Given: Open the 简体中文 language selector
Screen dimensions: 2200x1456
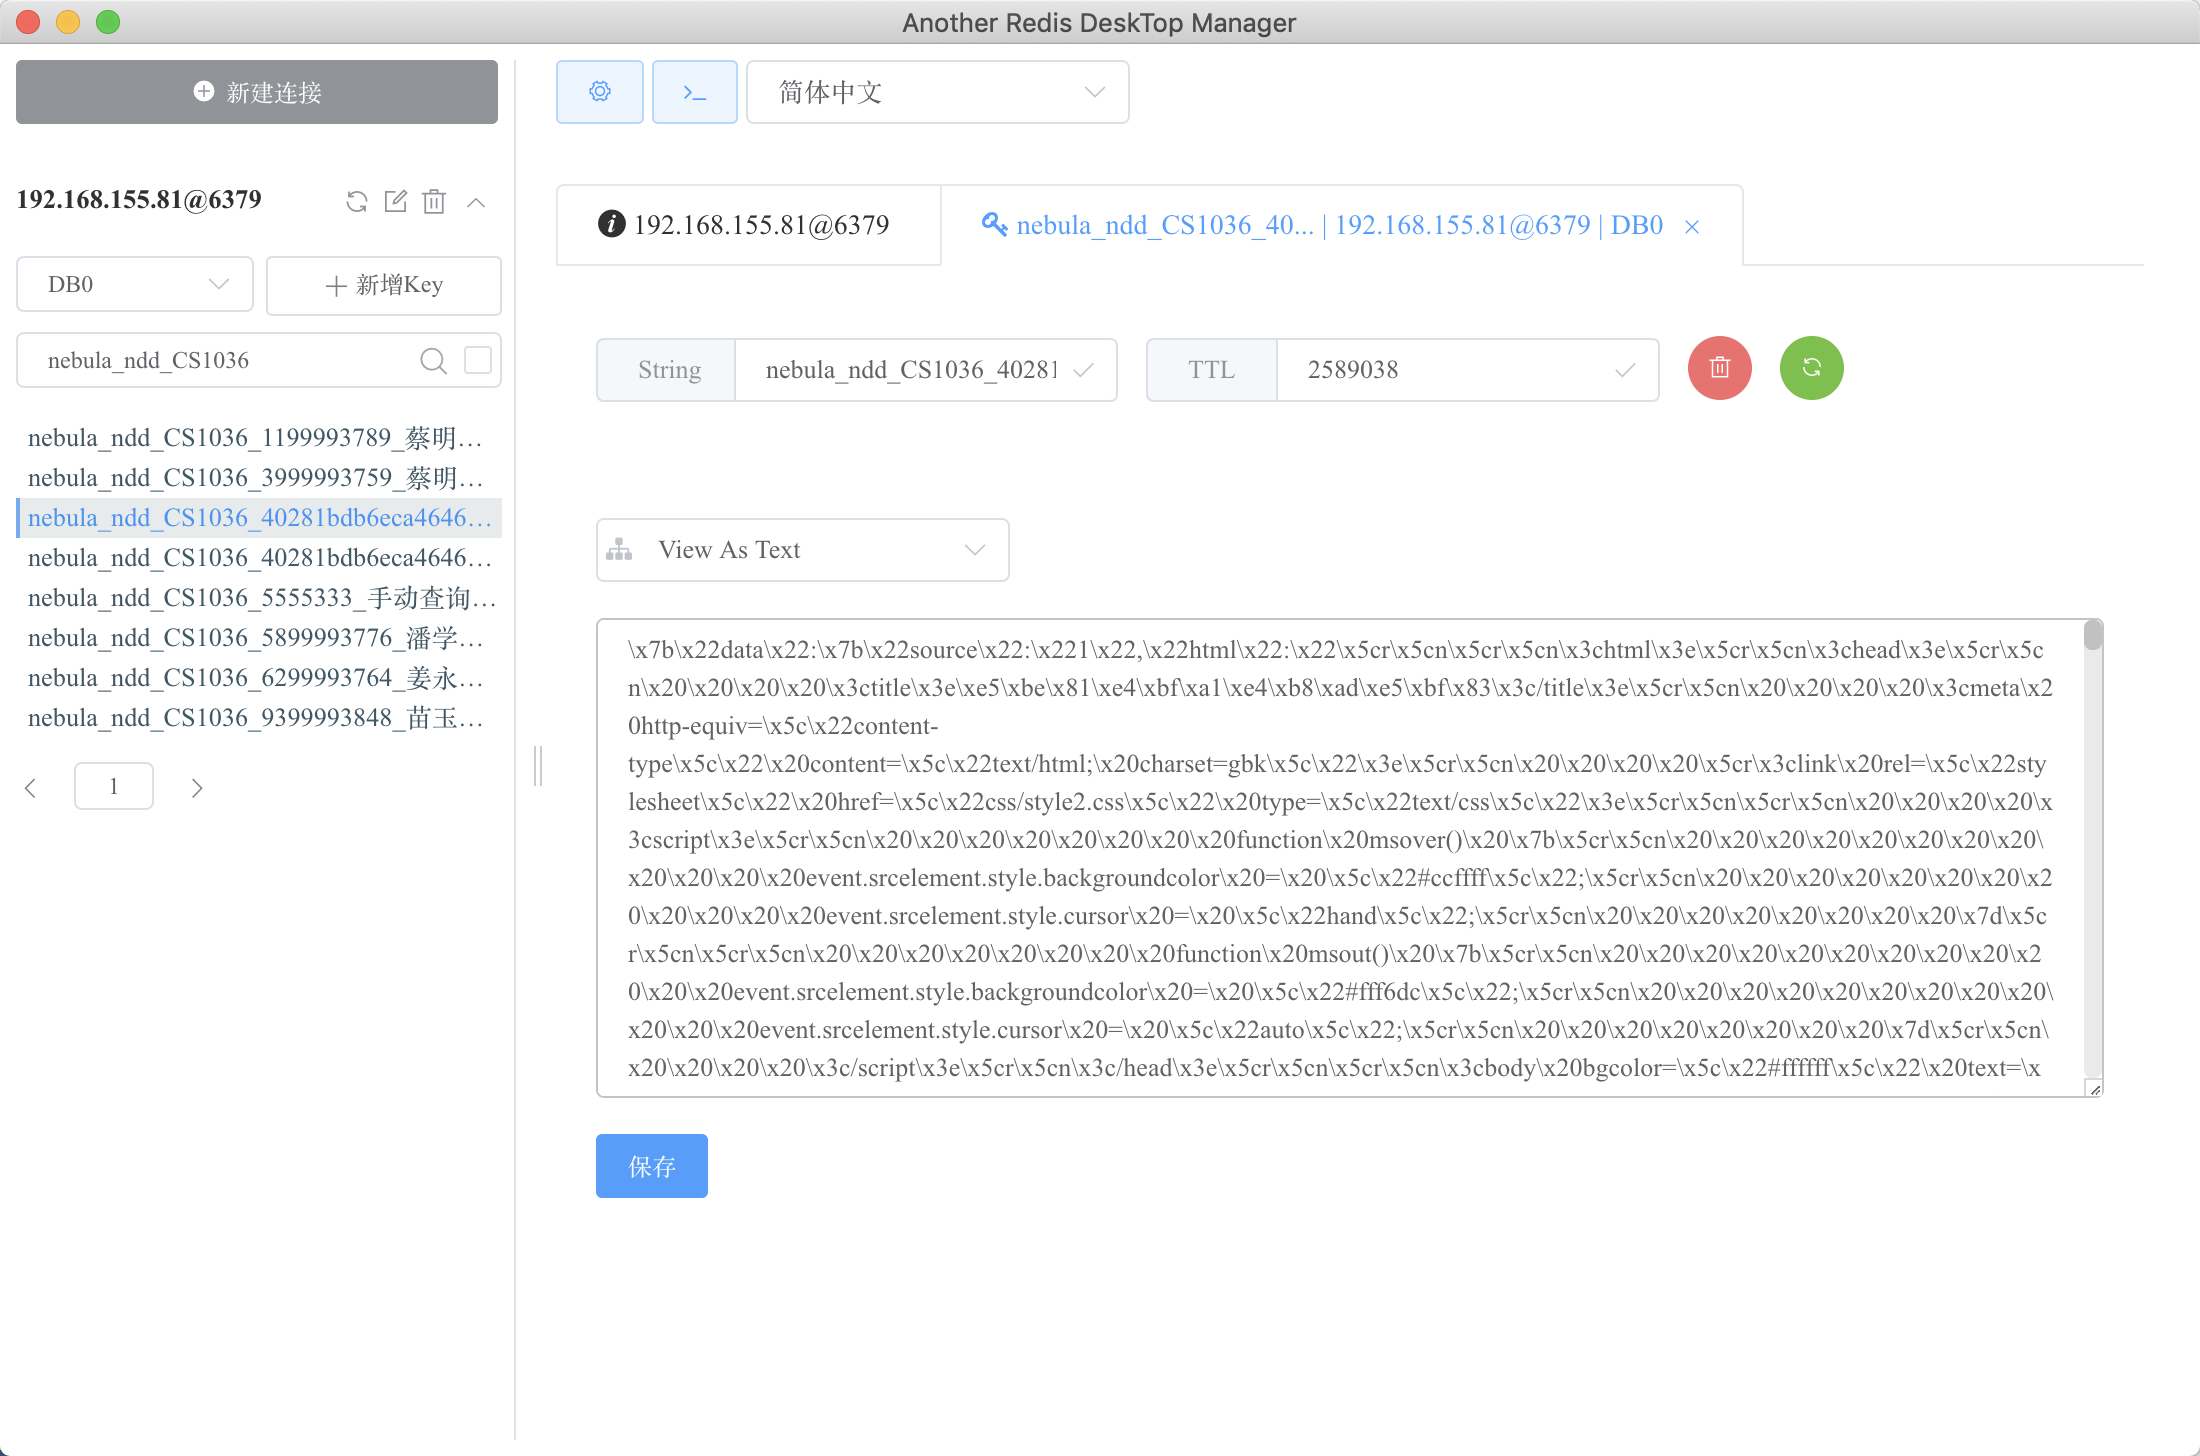Looking at the screenshot, I should pyautogui.click(x=936, y=91).
